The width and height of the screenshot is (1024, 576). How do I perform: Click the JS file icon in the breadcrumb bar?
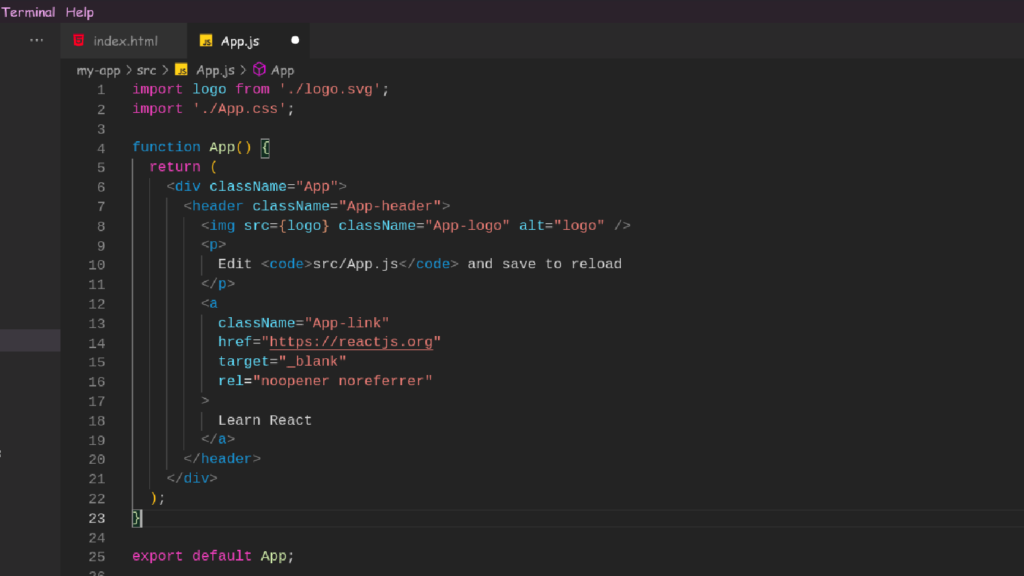pyautogui.click(x=181, y=70)
